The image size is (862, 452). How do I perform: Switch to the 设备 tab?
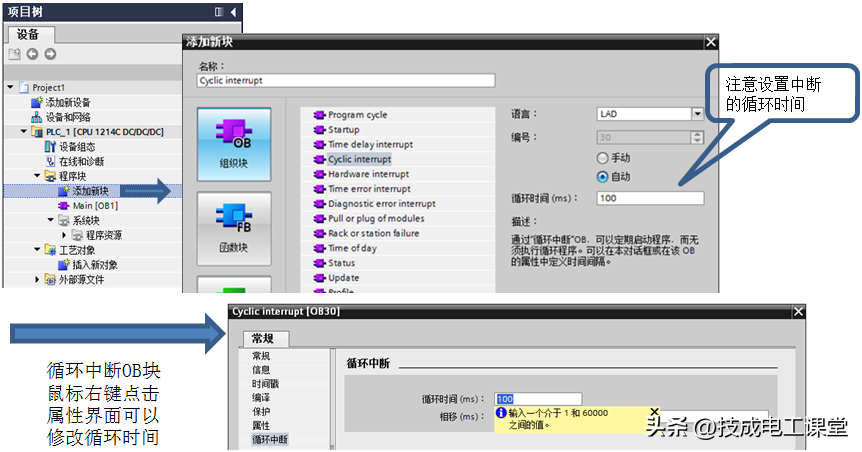(x=28, y=34)
